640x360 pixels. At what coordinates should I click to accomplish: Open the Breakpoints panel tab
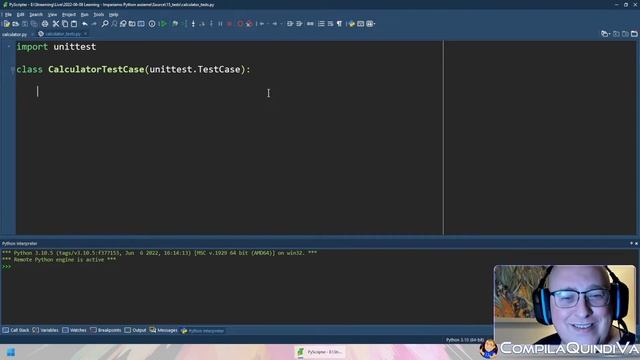[x=106, y=330]
